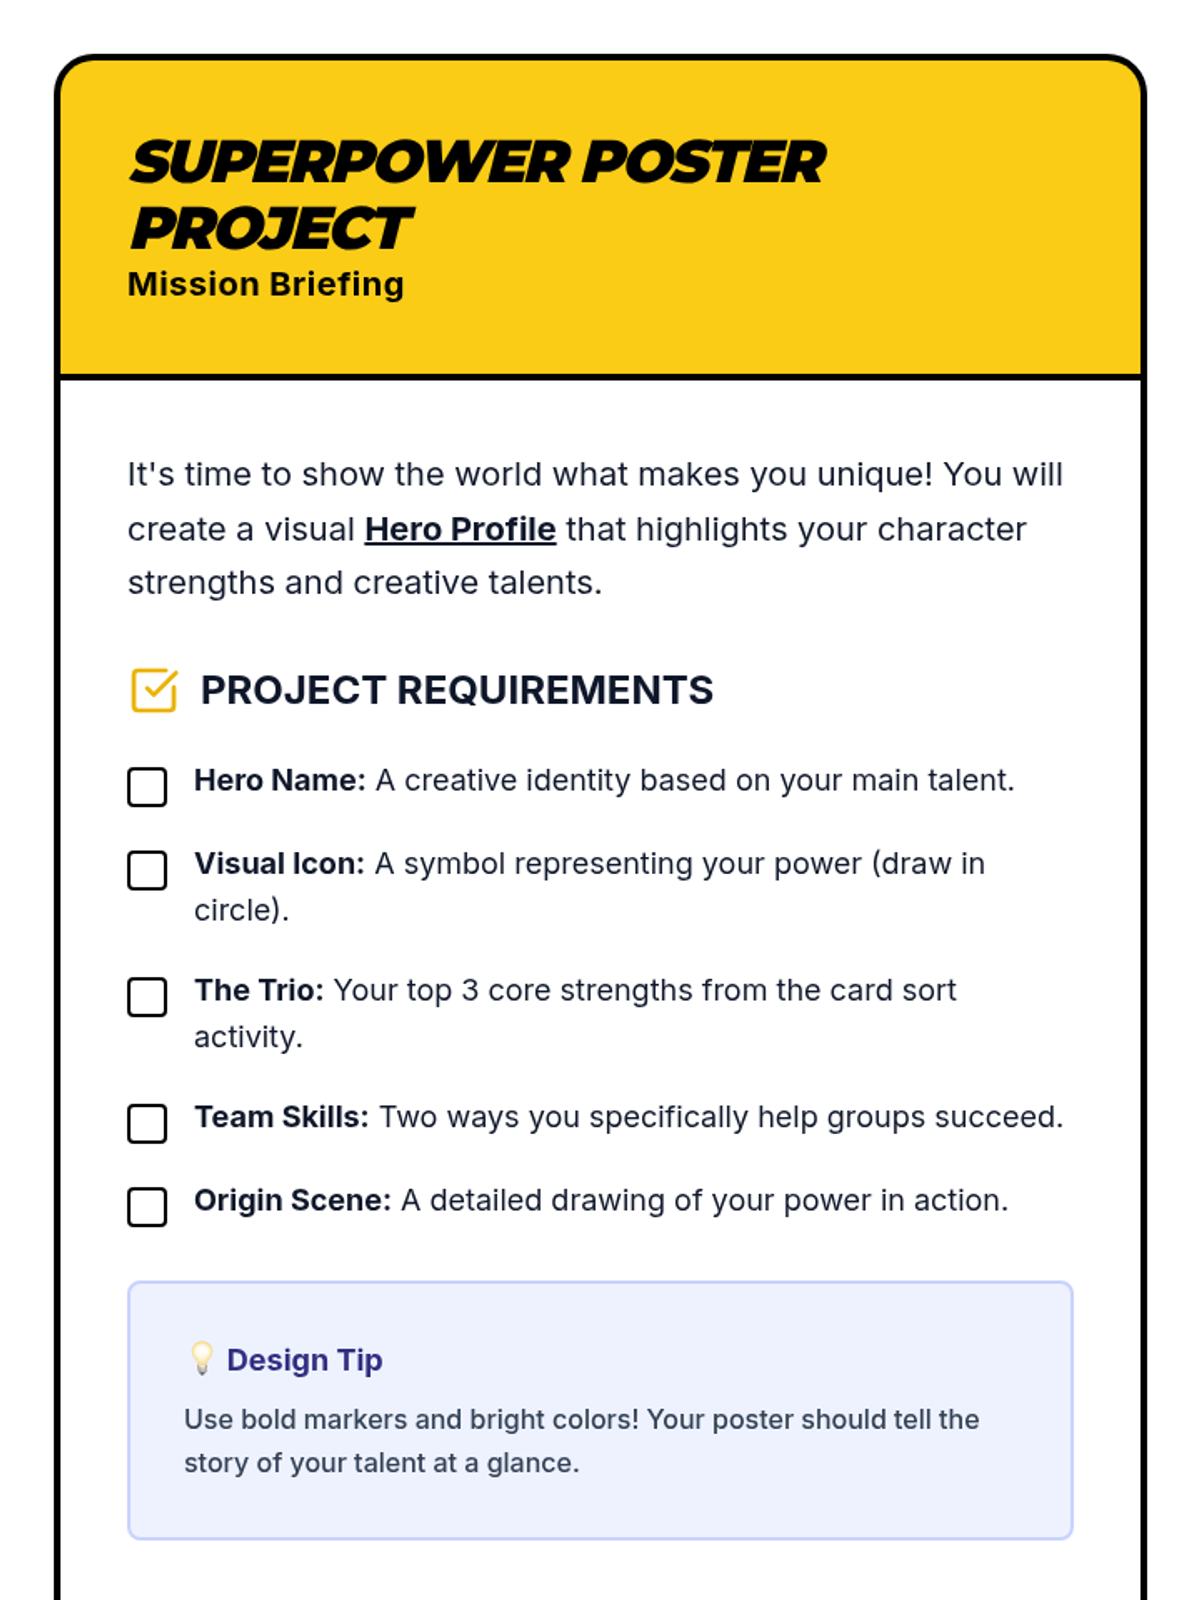Viewport: 1200px width, 1600px height.
Task: Click the Superpower Poster Project title
Action: (478, 195)
